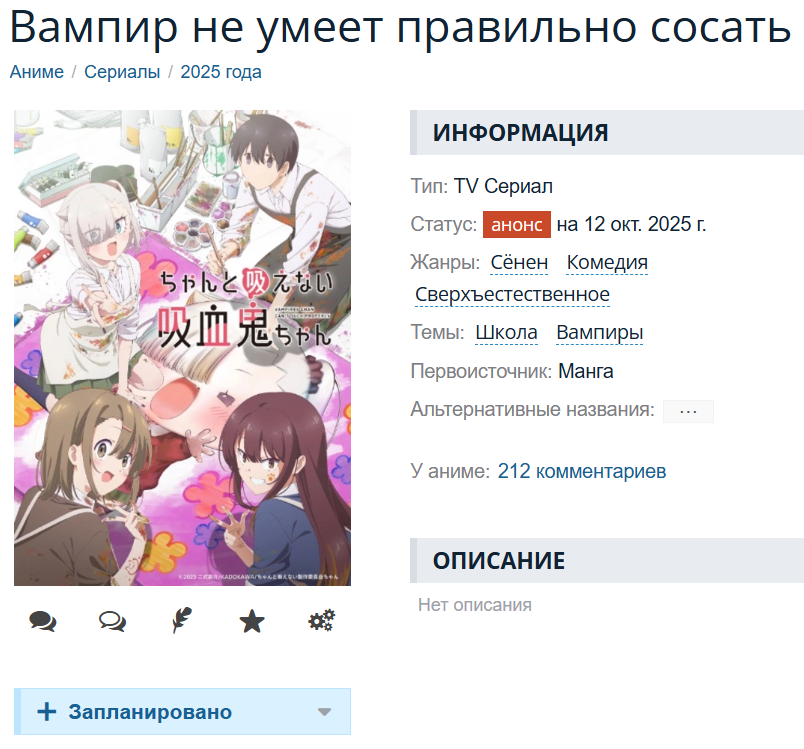The image size is (804, 749).
Task: View 212 комментариев link
Action: [x=581, y=471]
